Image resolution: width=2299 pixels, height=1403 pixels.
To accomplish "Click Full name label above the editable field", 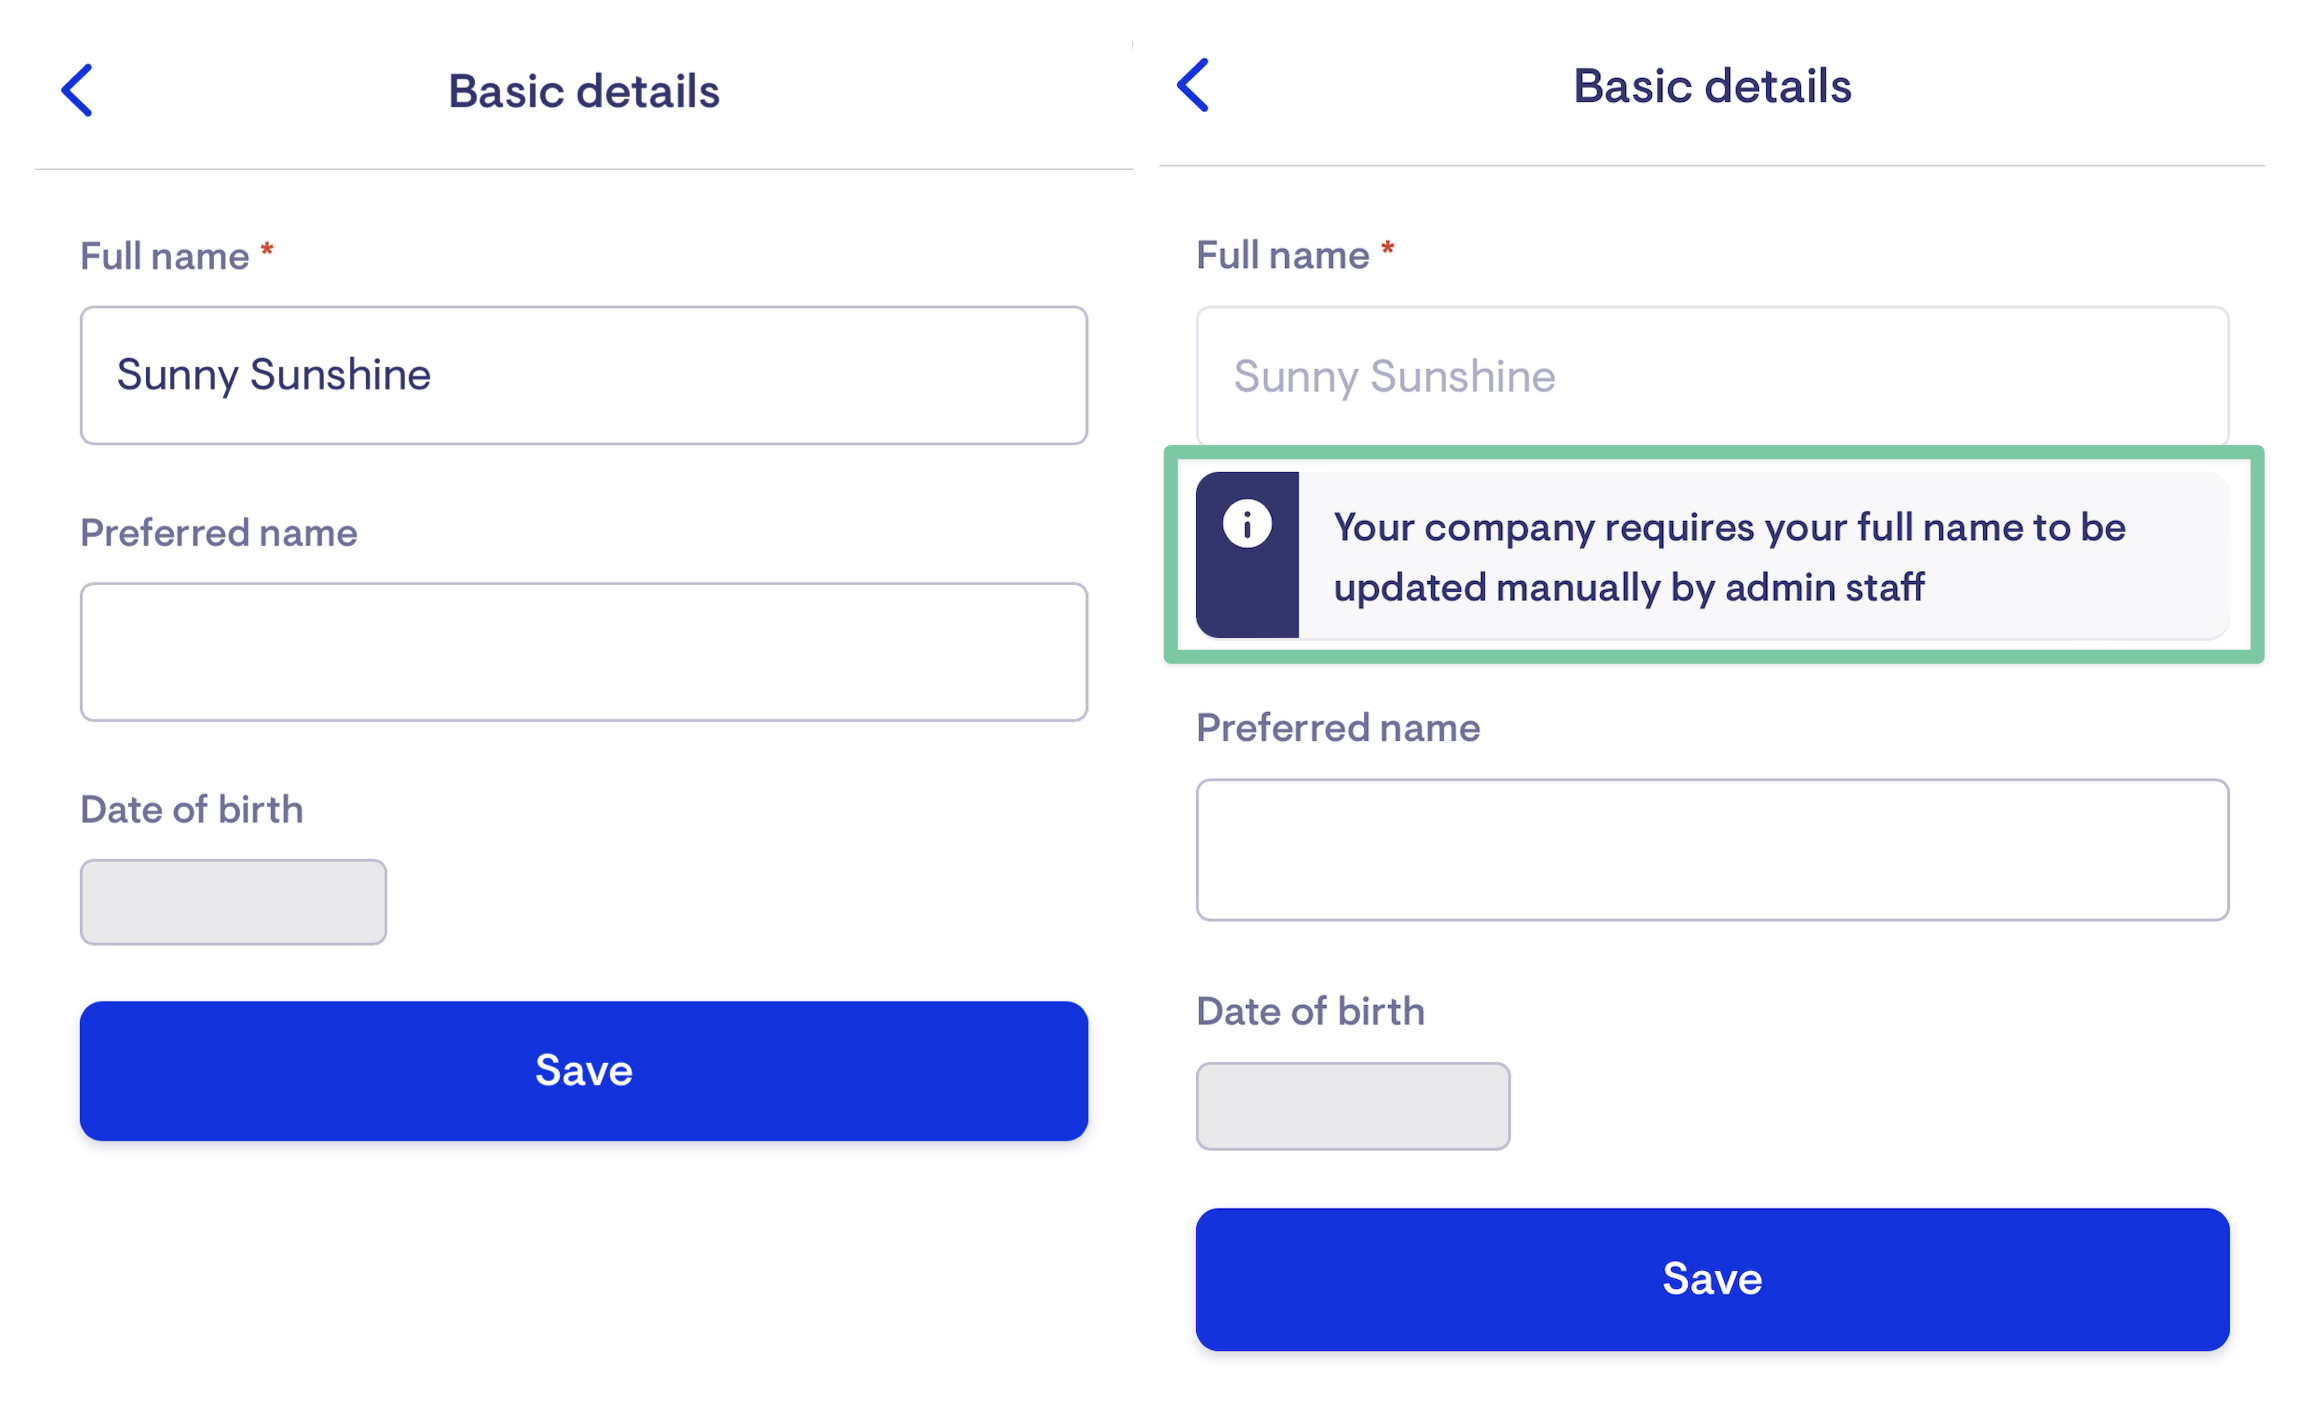I will (165, 256).
